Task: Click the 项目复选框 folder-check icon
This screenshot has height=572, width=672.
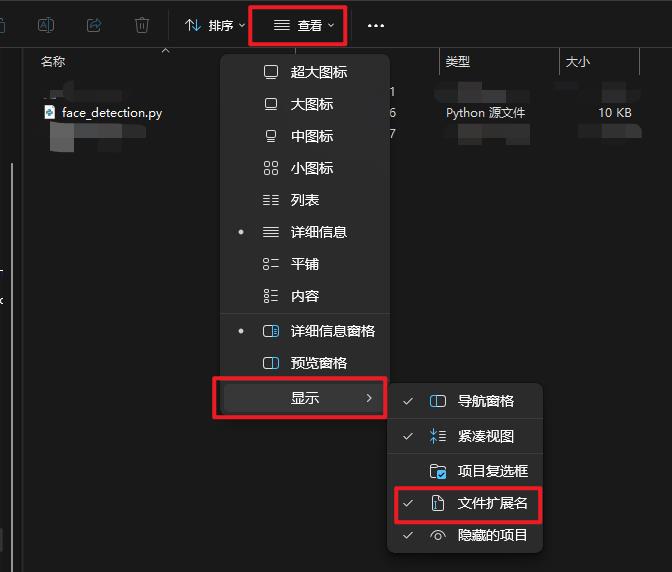Action: click(438, 471)
